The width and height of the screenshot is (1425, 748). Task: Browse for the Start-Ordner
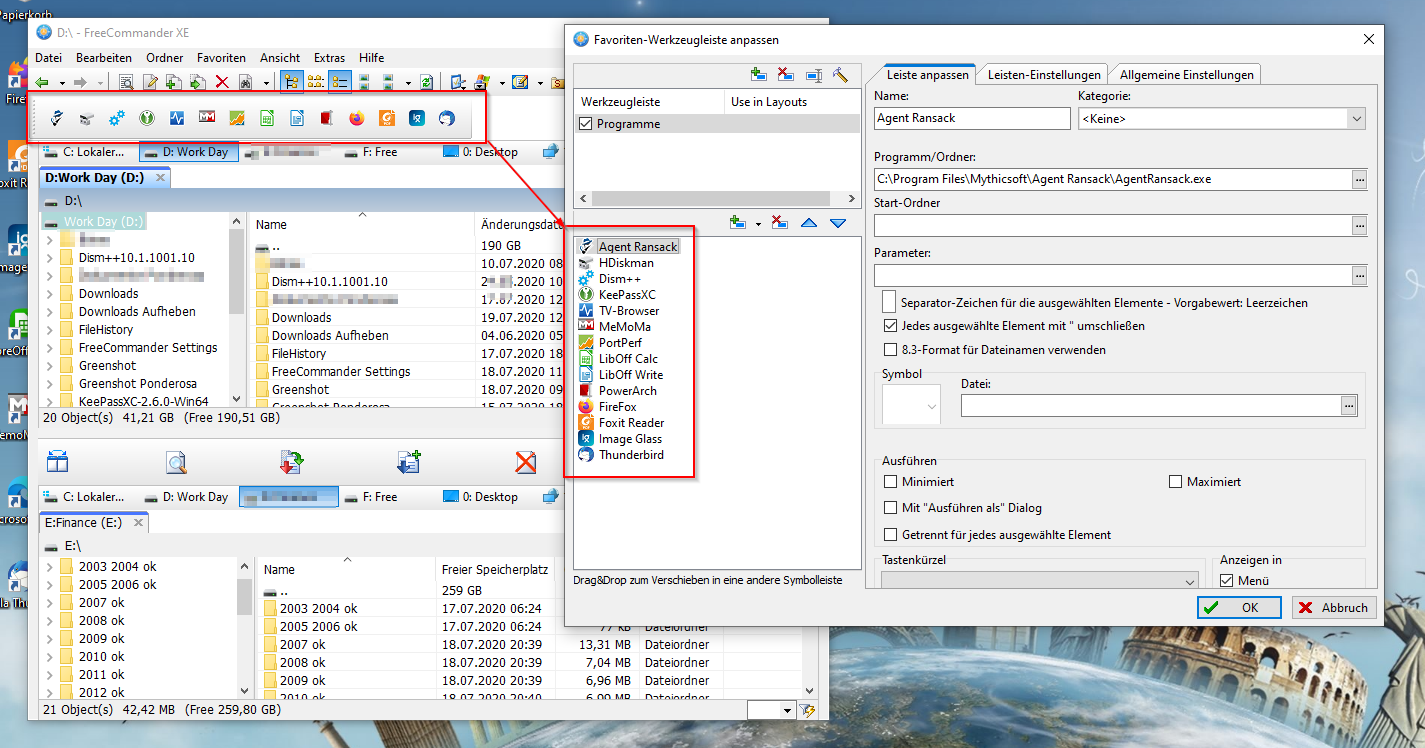pyautogui.click(x=1358, y=225)
